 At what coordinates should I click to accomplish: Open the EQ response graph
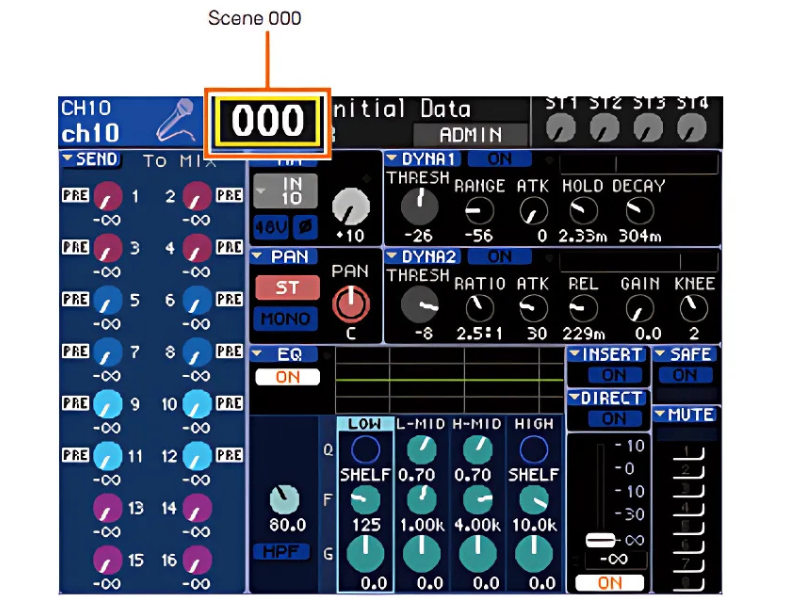449,381
